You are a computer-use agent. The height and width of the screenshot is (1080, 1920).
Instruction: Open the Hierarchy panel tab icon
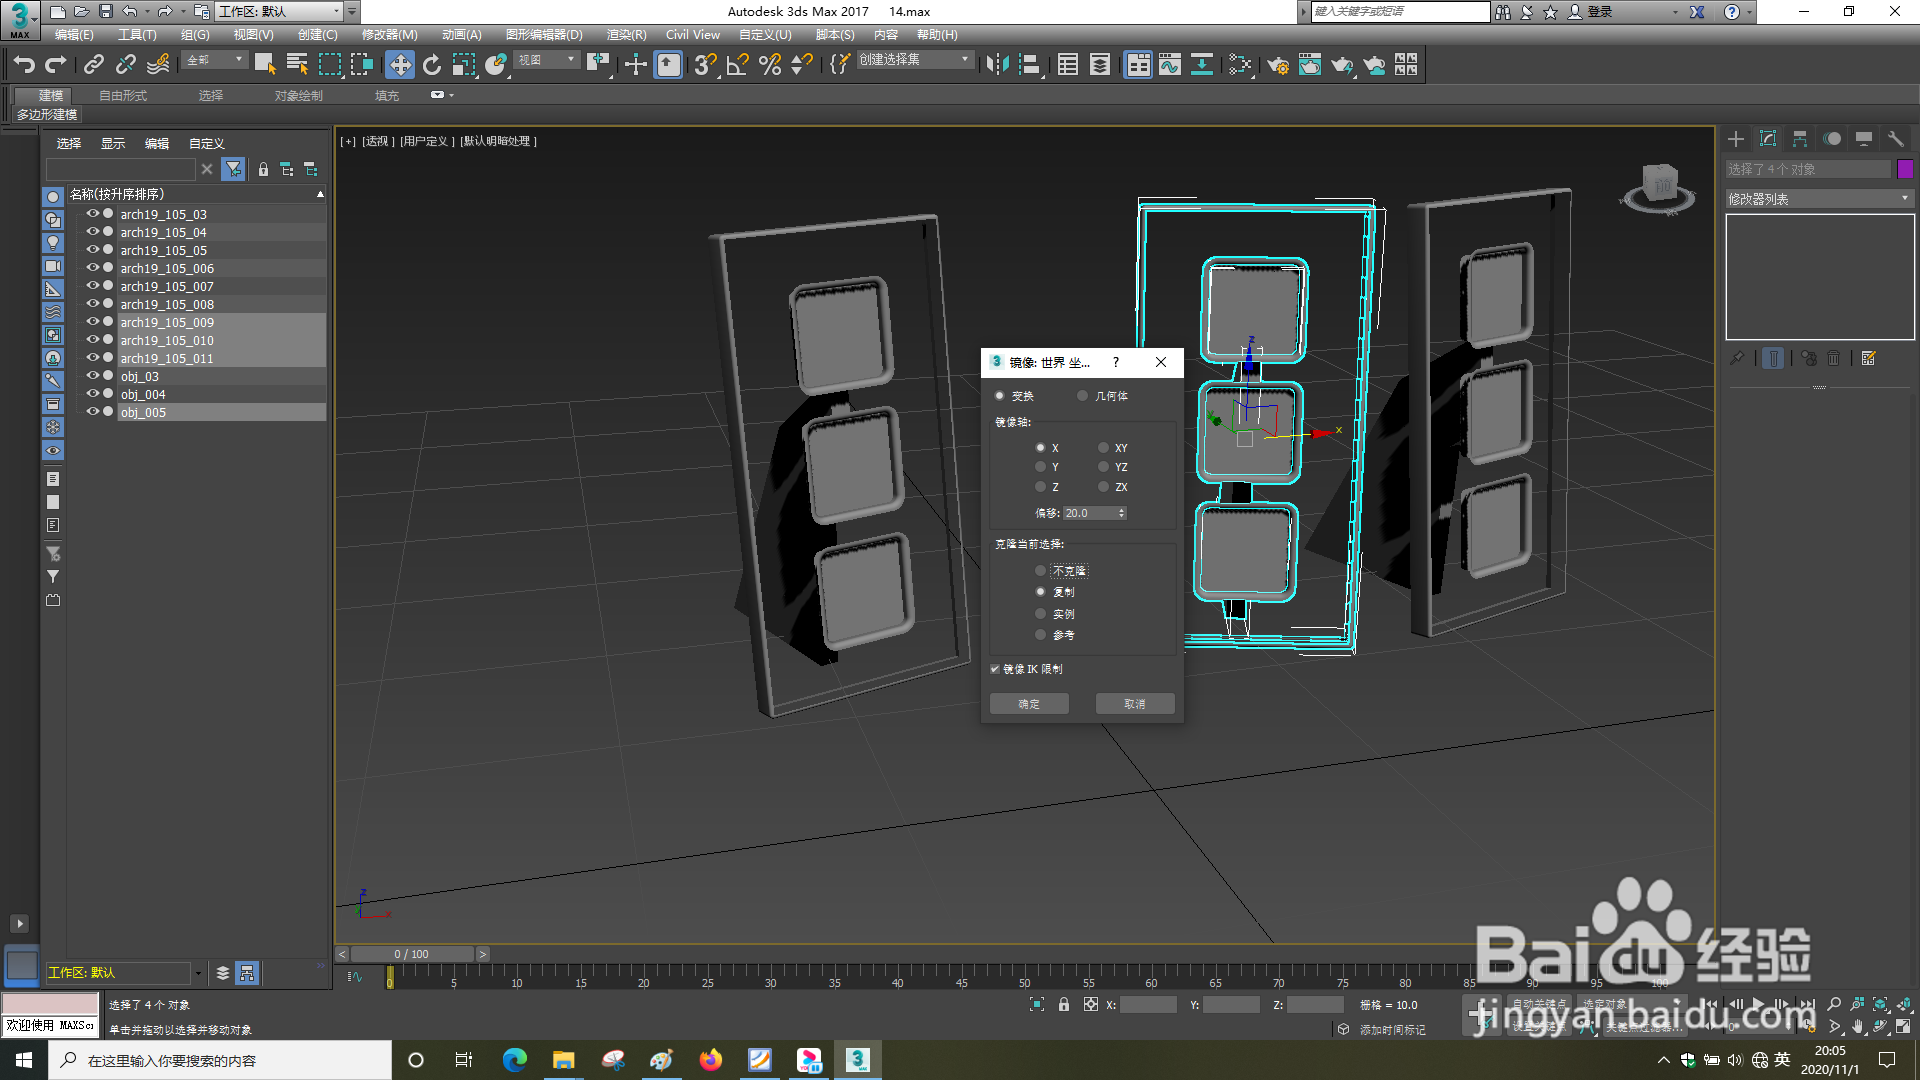[x=1800, y=139]
